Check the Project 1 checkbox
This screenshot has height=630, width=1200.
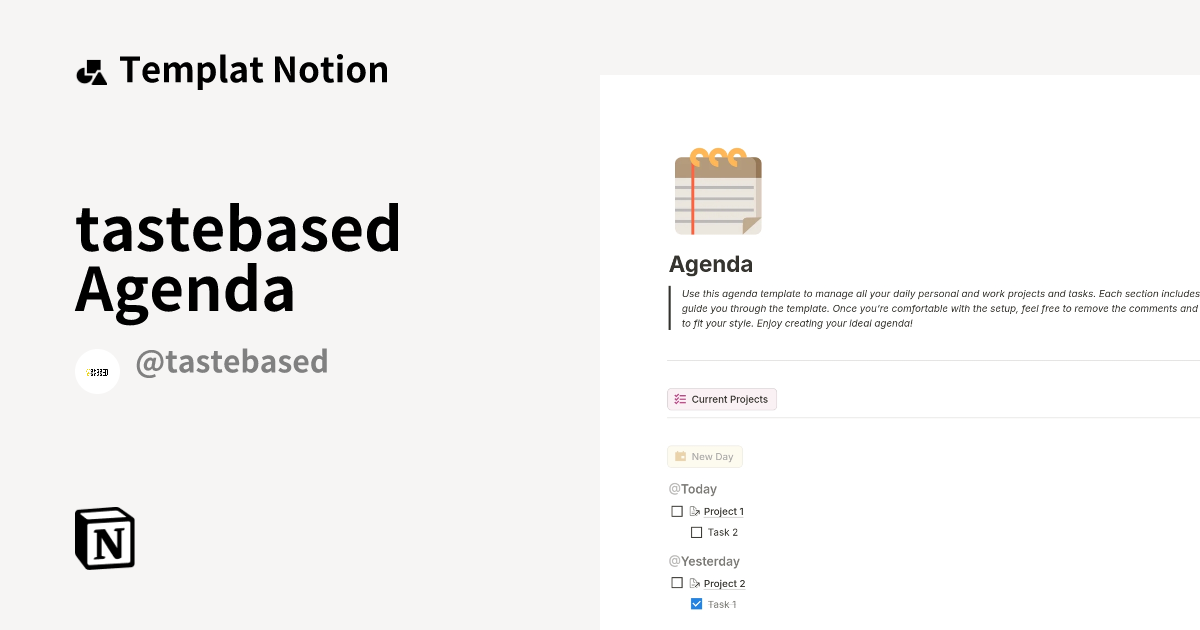677,511
